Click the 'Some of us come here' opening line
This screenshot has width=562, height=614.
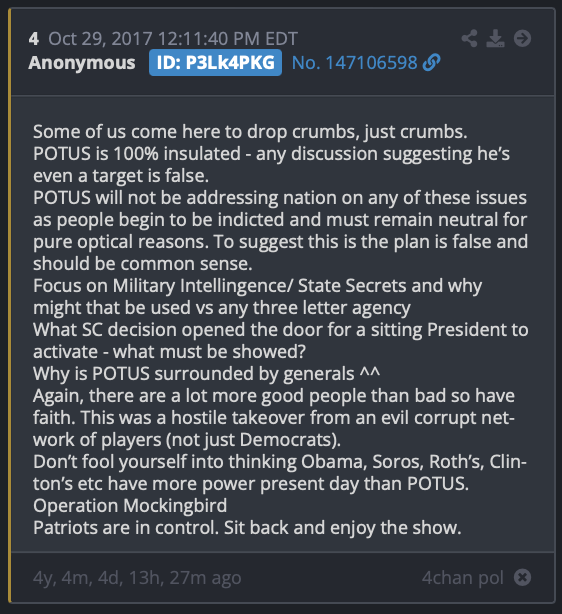(250, 132)
